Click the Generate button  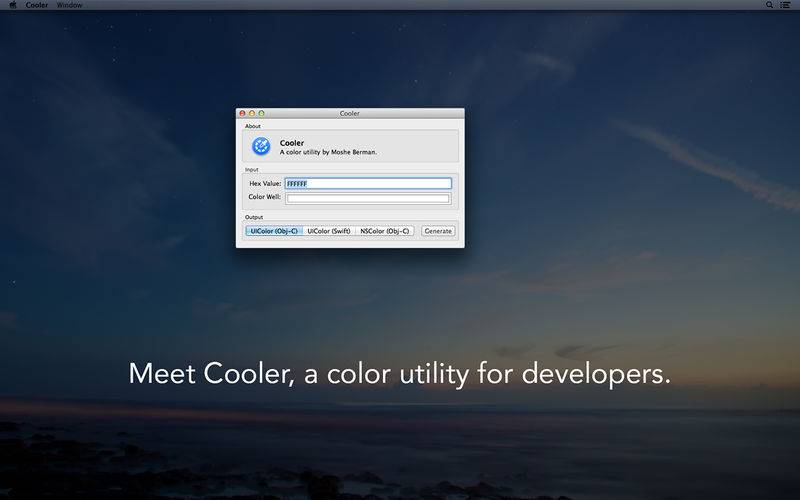point(438,231)
